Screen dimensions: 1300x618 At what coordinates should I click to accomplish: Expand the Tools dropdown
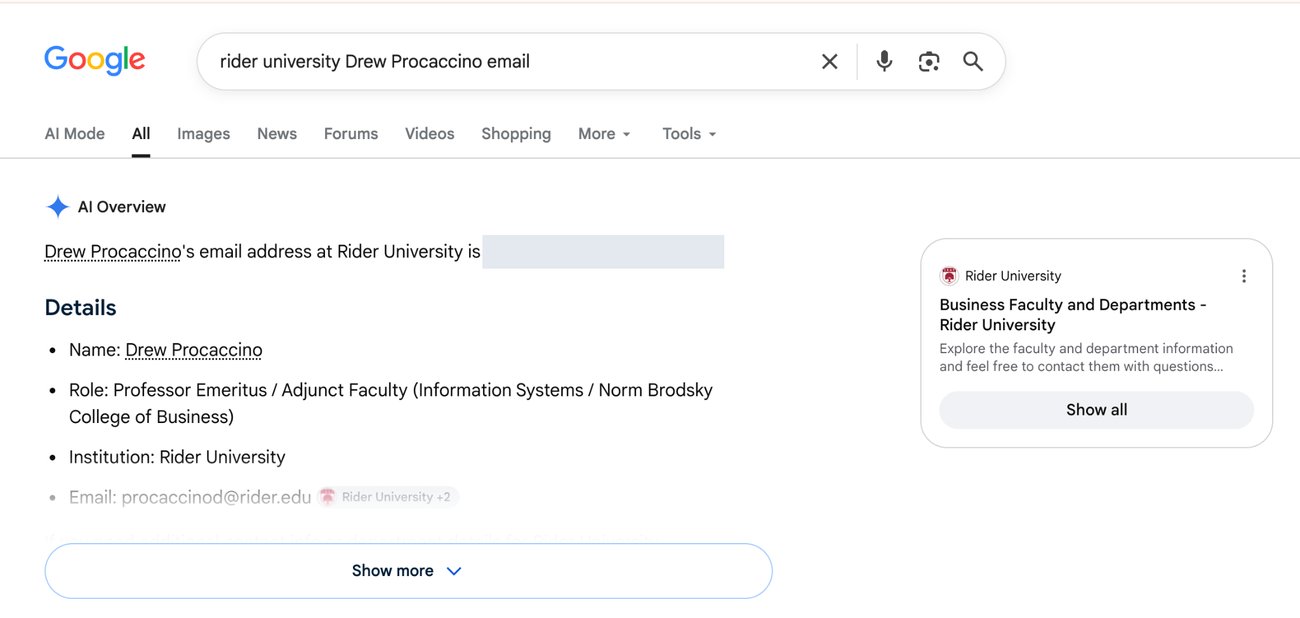click(689, 134)
